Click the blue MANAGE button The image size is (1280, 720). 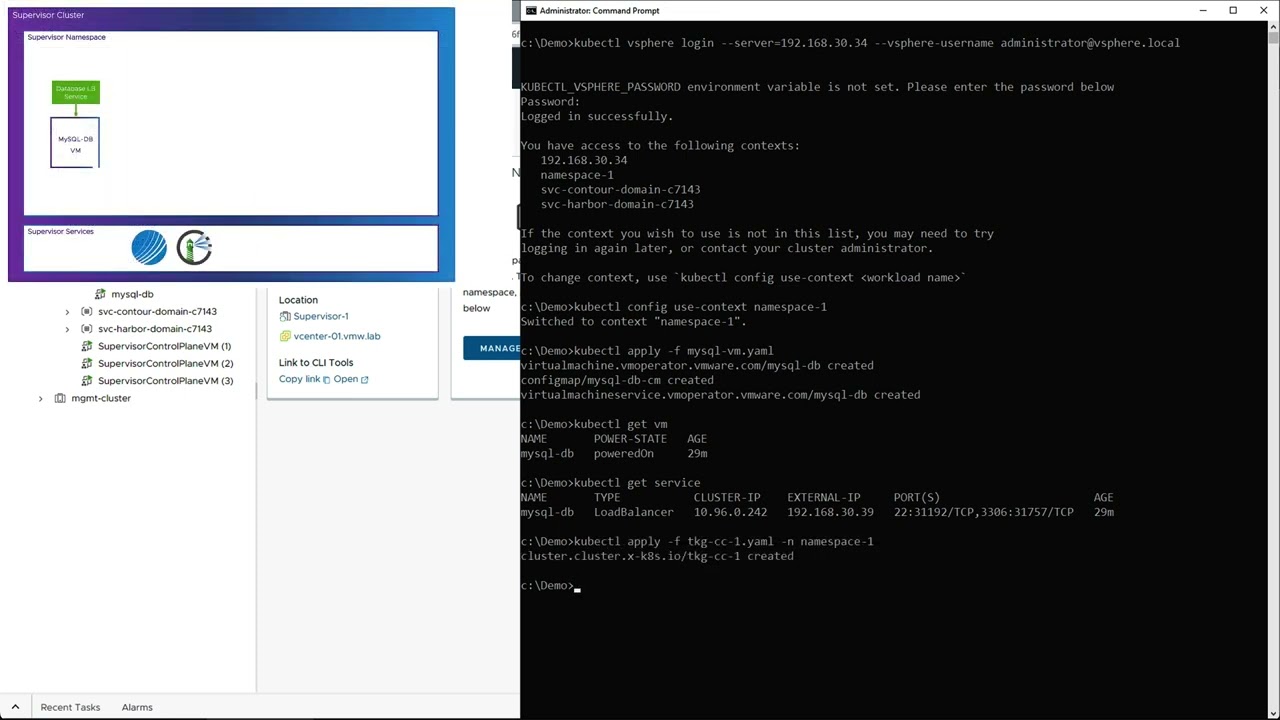point(492,348)
